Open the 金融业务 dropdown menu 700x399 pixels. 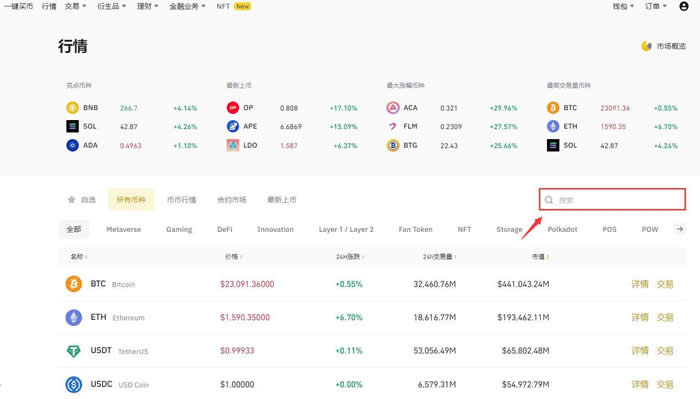click(x=187, y=6)
